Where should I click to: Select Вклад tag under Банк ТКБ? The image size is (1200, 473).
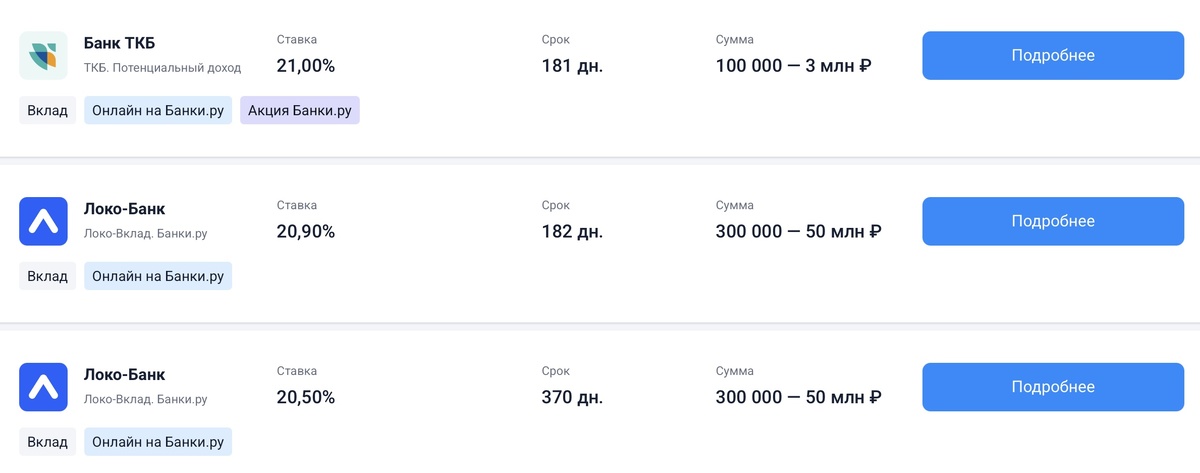[x=48, y=110]
